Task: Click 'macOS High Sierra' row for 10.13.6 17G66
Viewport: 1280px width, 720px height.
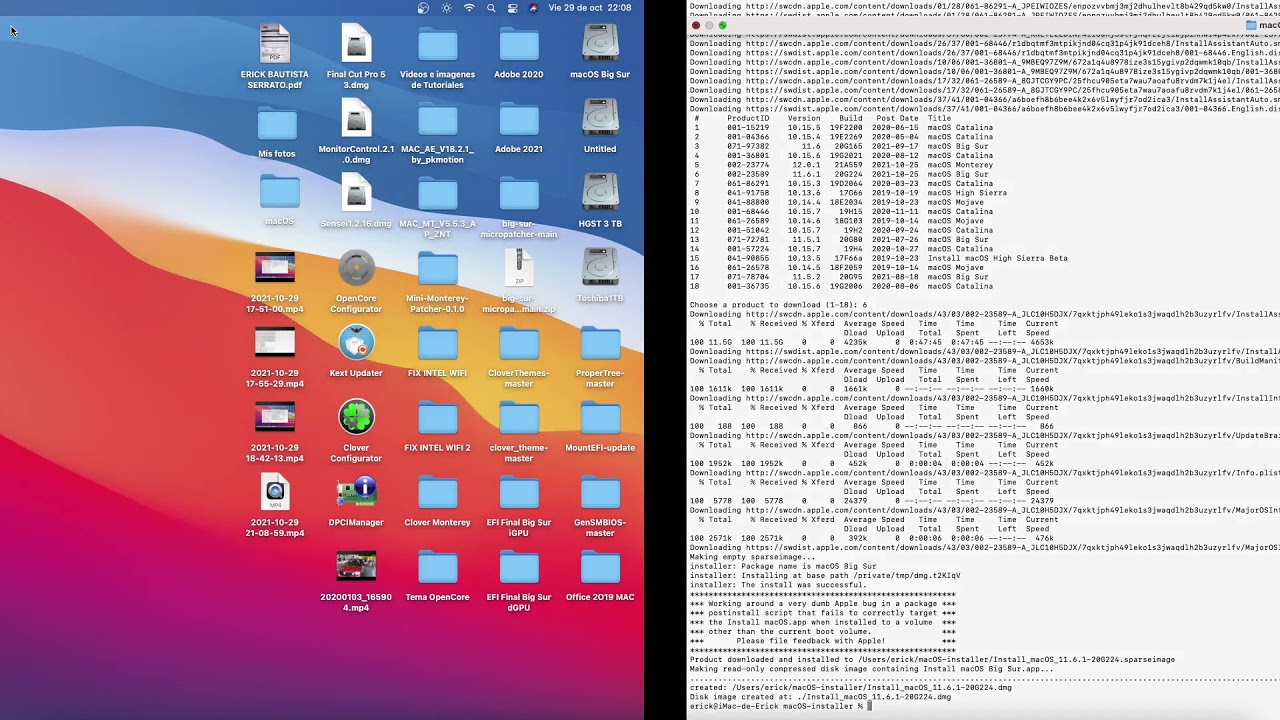Action: (848, 193)
